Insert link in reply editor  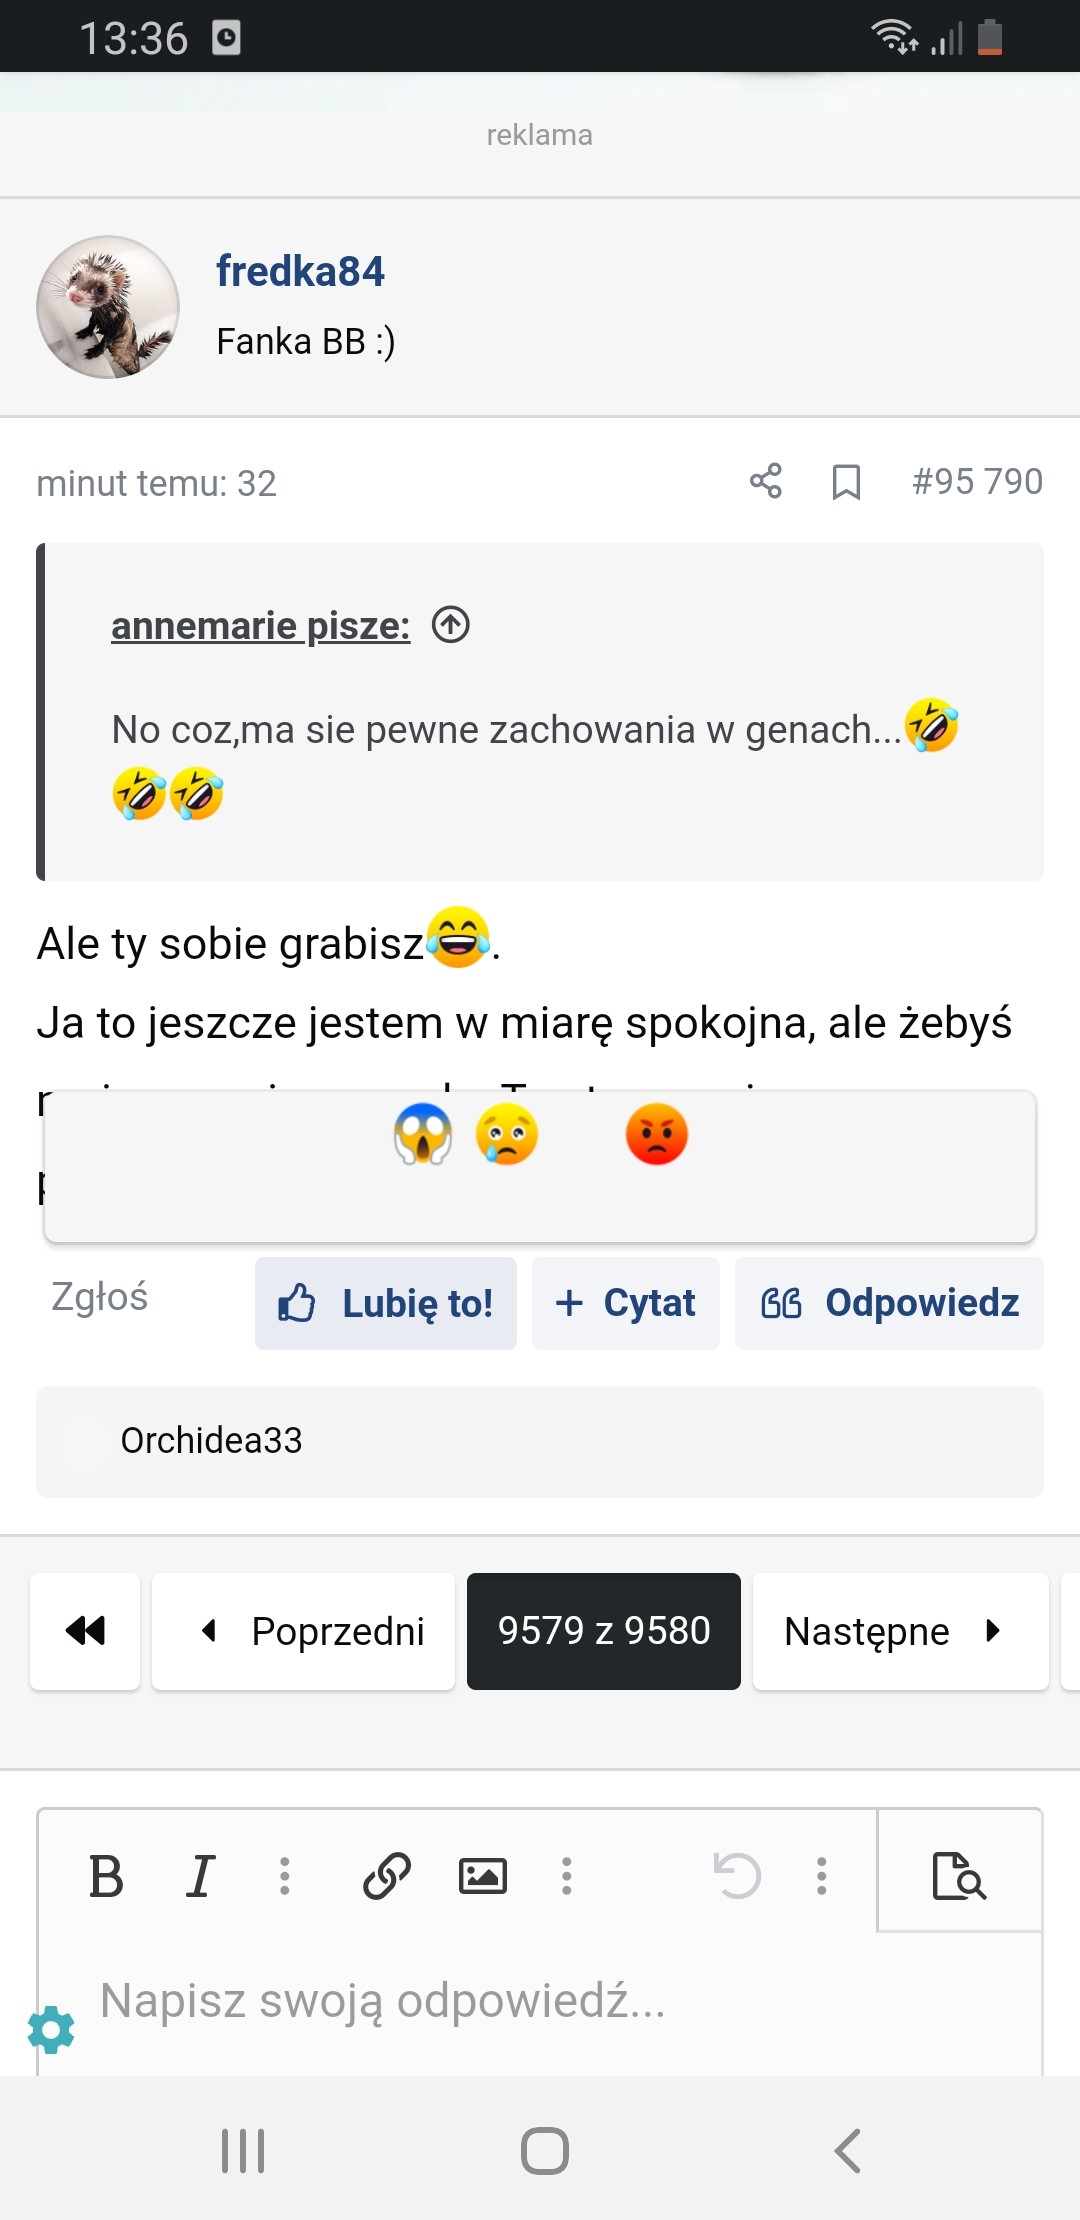click(387, 1875)
